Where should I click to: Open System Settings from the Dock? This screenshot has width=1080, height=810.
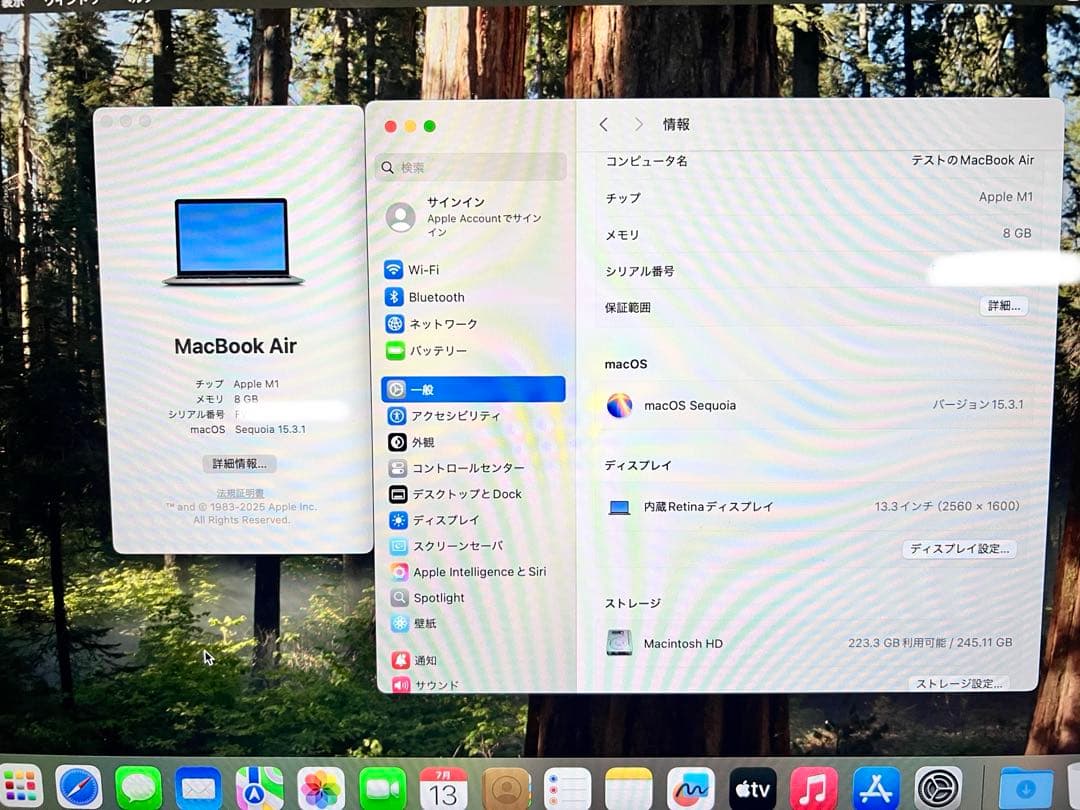[x=938, y=788]
